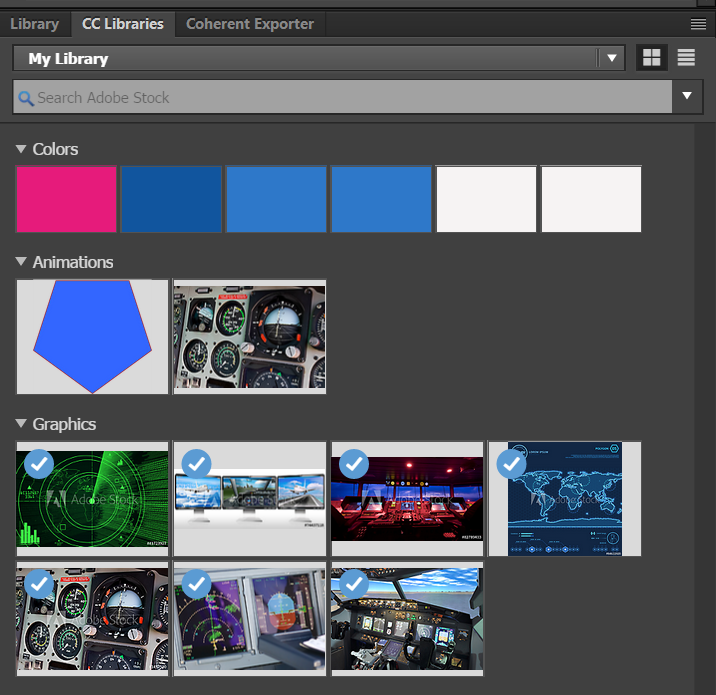Toggle checkmark on three monitors graphic
The height and width of the screenshot is (695, 716).
(196, 464)
